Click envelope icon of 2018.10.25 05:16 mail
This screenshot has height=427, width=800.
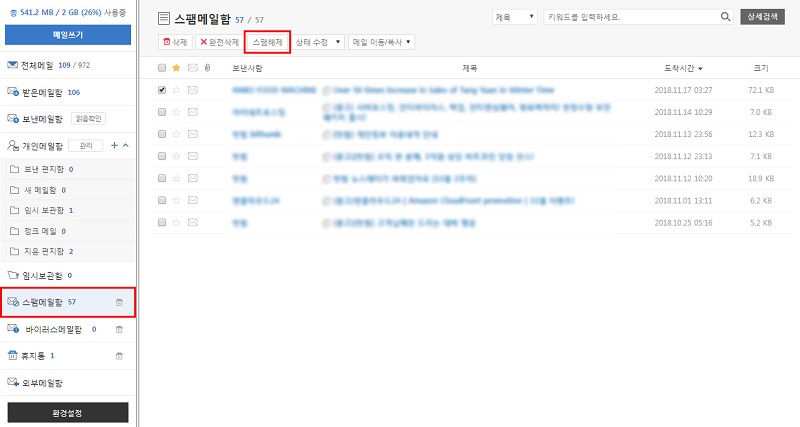pos(192,222)
